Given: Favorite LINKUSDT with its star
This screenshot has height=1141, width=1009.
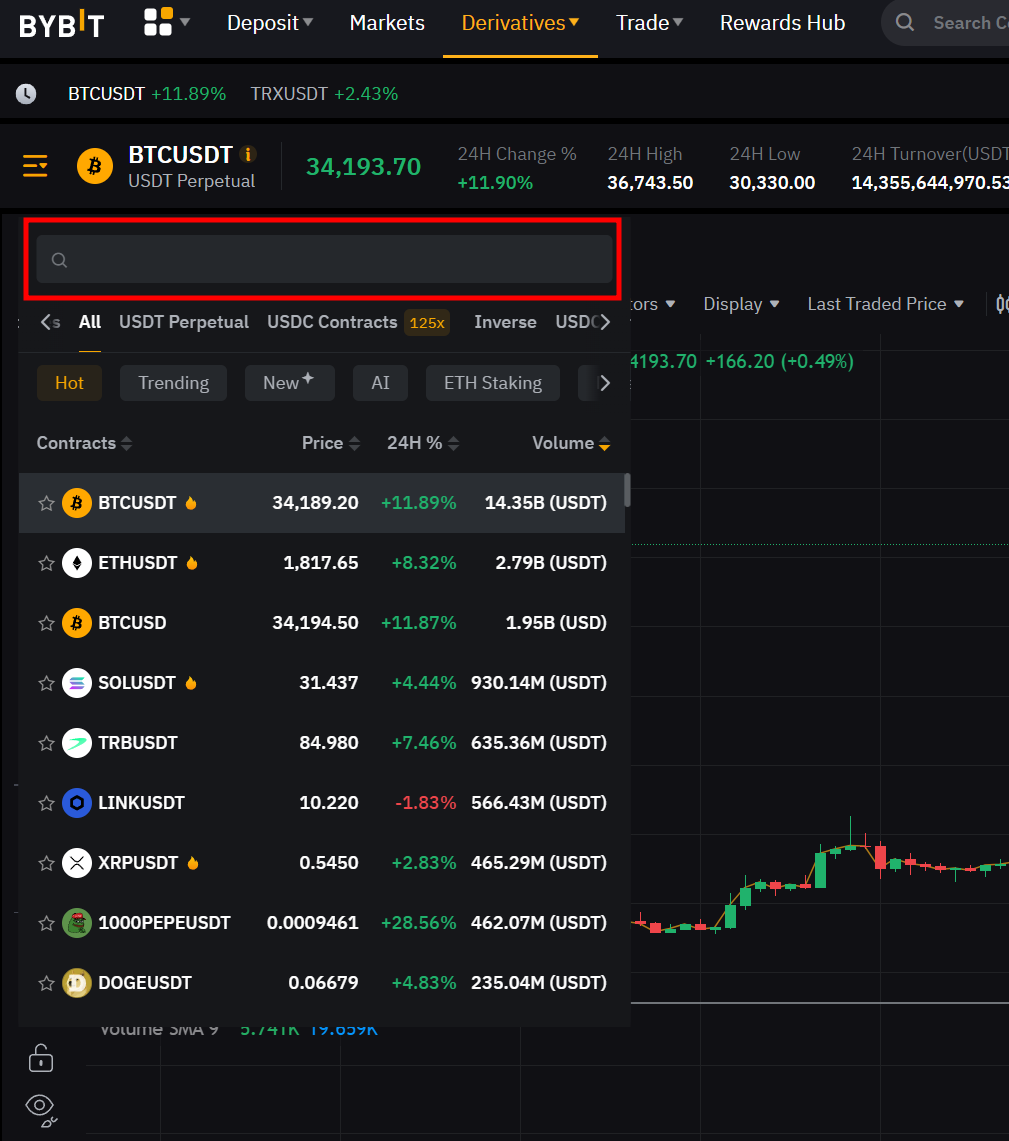Looking at the screenshot, I should pyautogui.click(x=47, y=803).
